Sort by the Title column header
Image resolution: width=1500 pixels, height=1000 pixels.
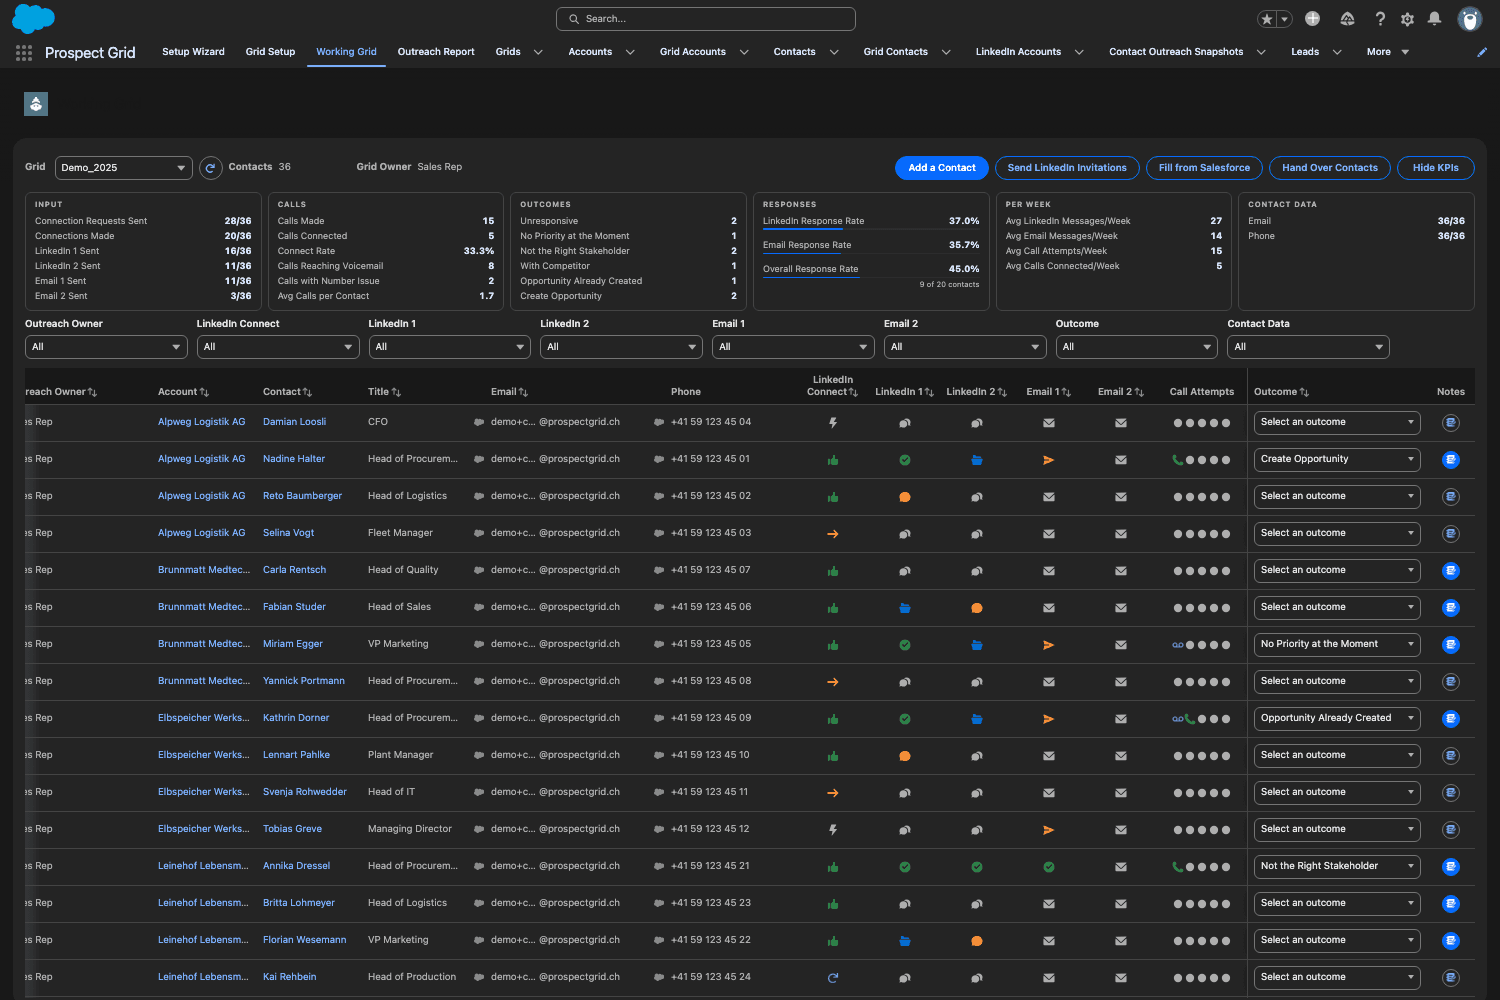click(384, 392)
